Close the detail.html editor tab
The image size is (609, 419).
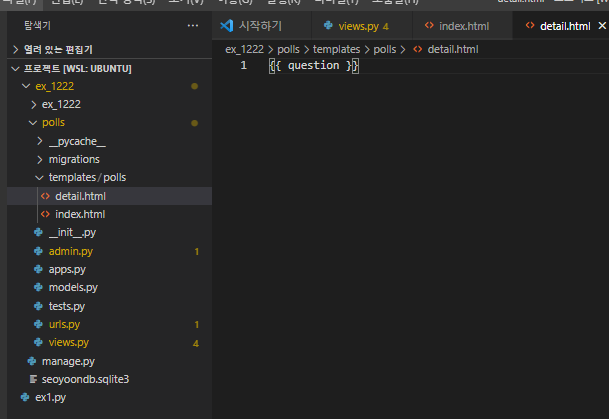coord(602,26)
